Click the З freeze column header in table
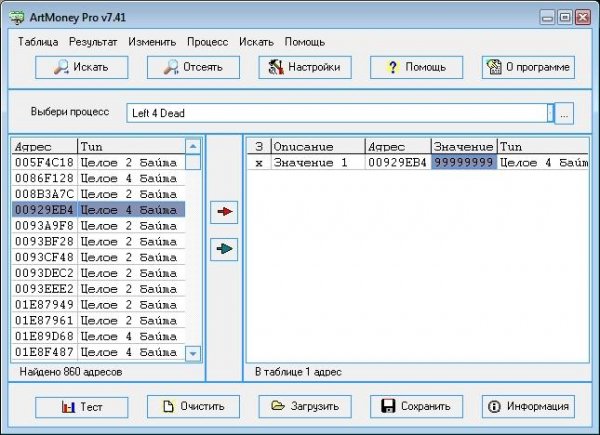Image resolution: width=600 pixels, height=435 pixels. (x=259, y=147)
